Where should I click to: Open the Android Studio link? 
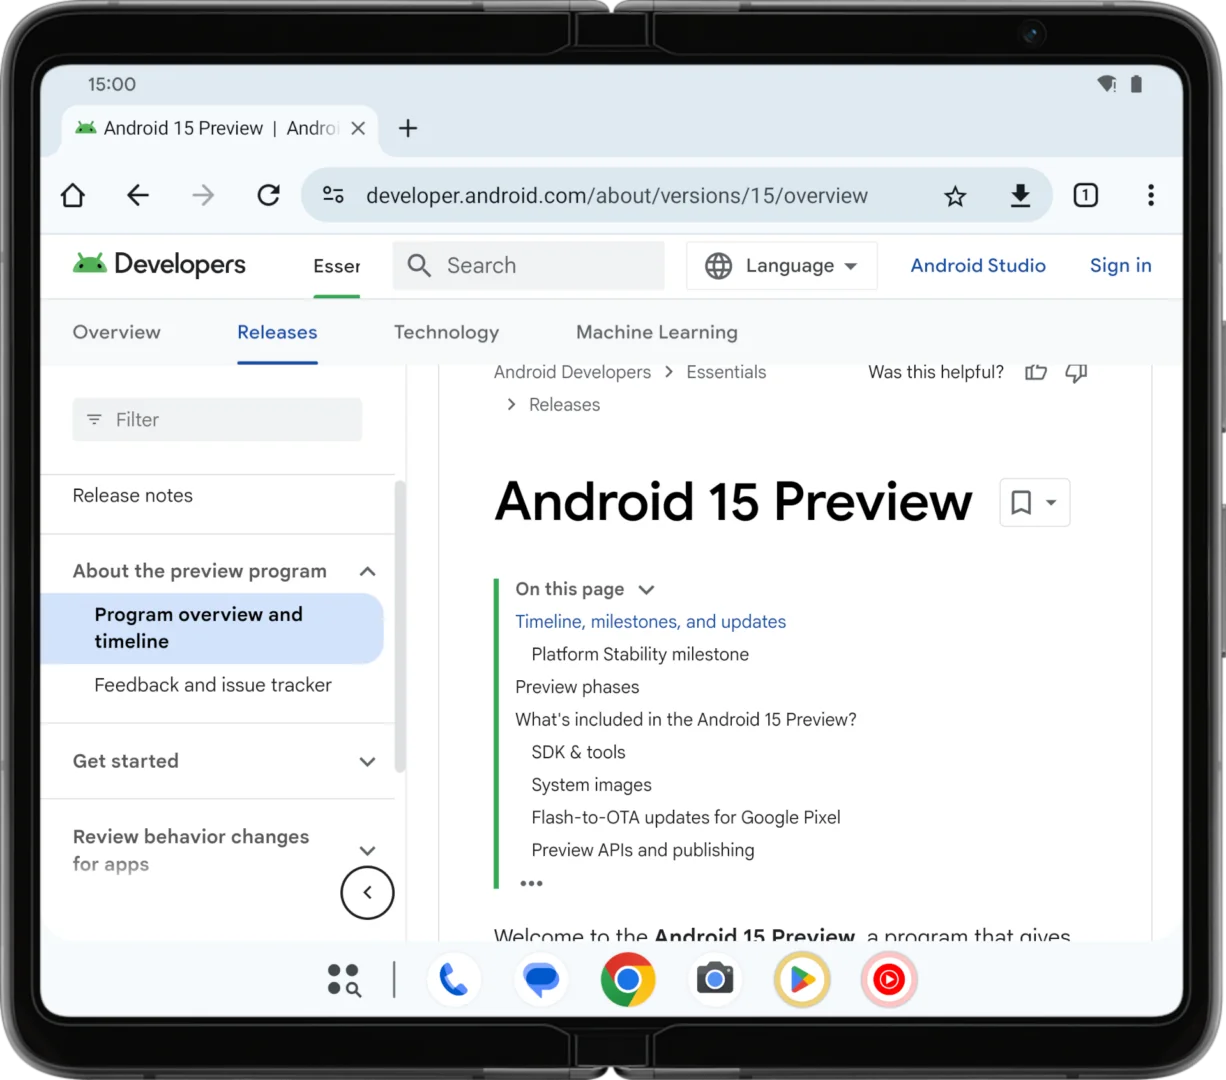click(x=978, y=265)
